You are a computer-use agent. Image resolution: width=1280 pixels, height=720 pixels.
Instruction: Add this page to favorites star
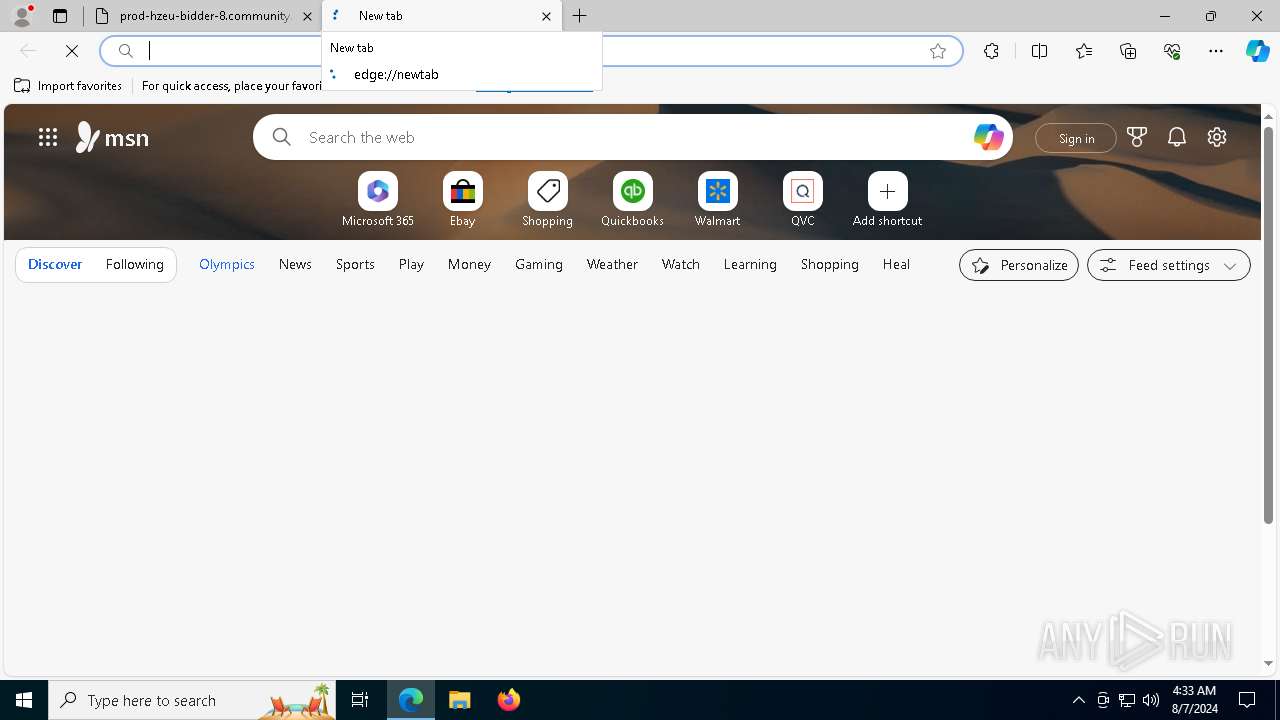[938, 51]
